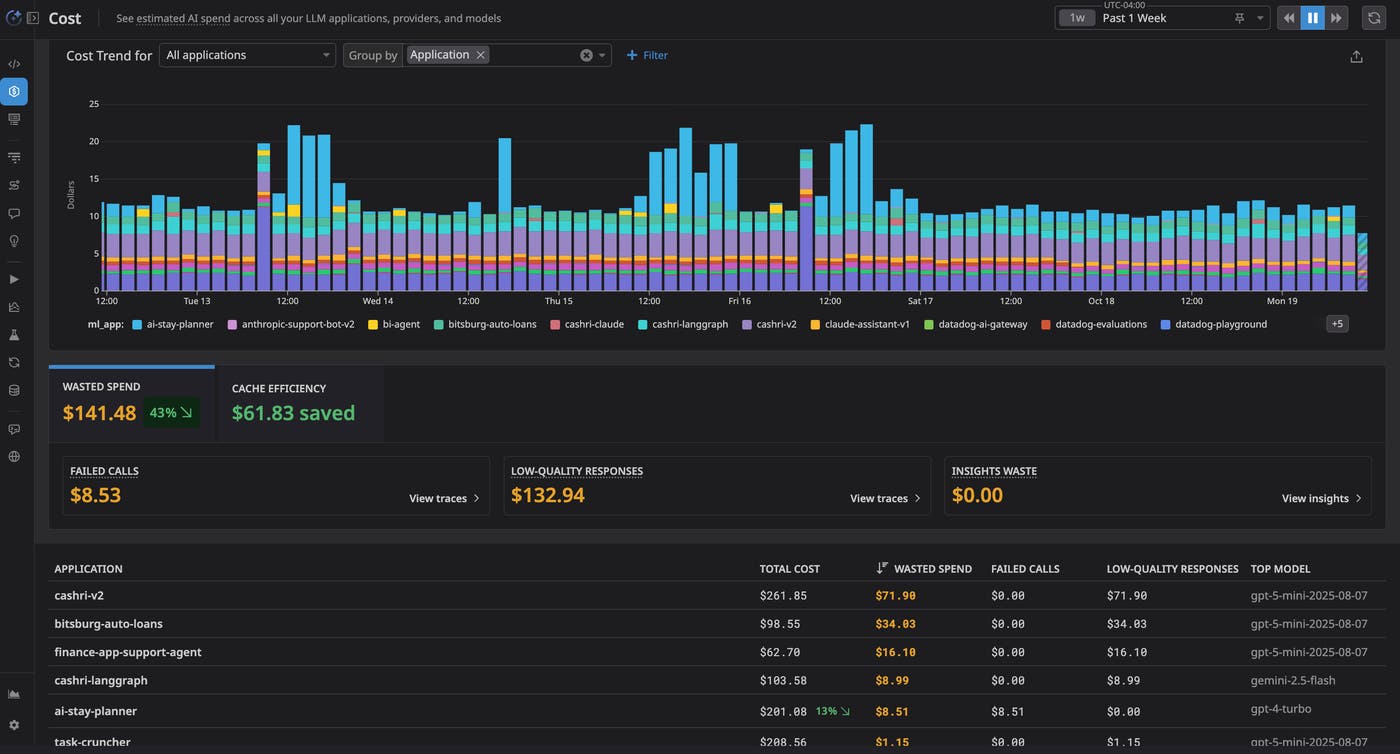Open the code traces icon in sidebar
This screenshot has width=1400, height=754.
(x=14, y=64)
